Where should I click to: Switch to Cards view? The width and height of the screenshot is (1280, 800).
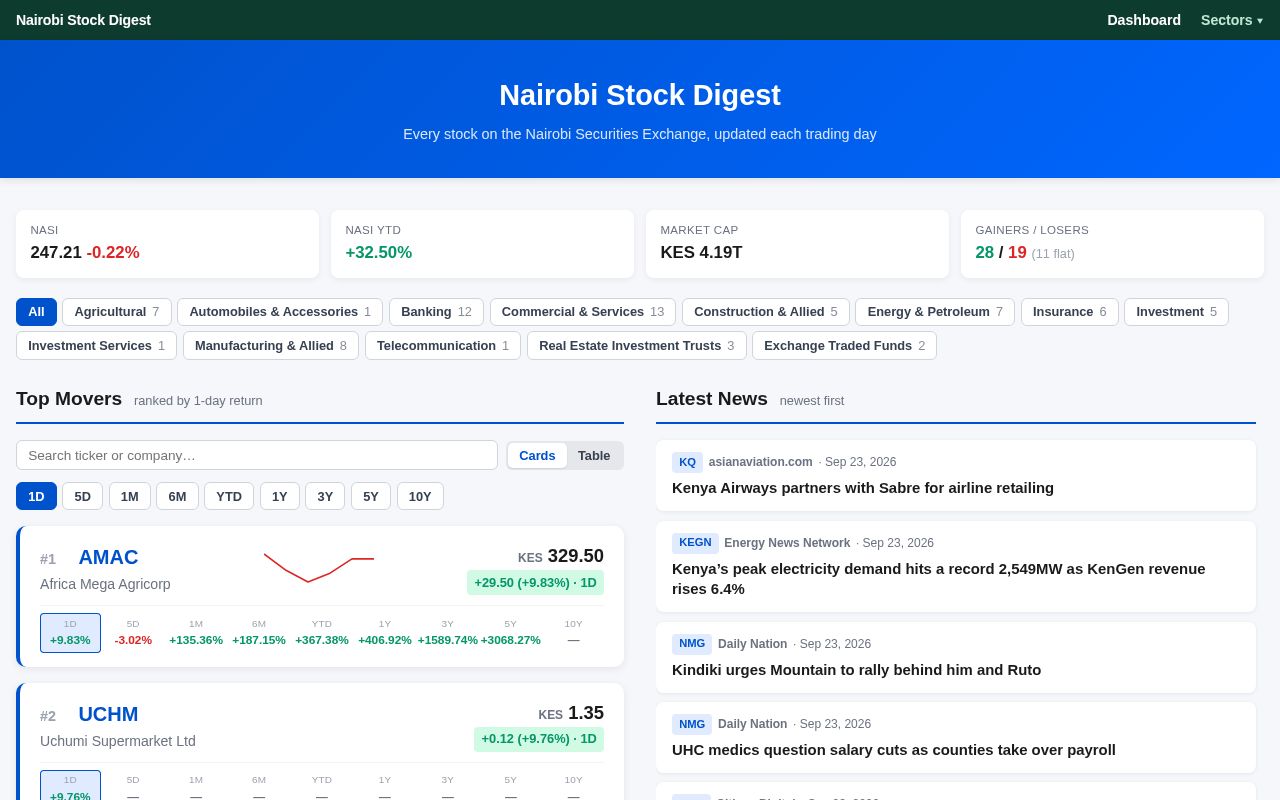[x=537, y=456]
